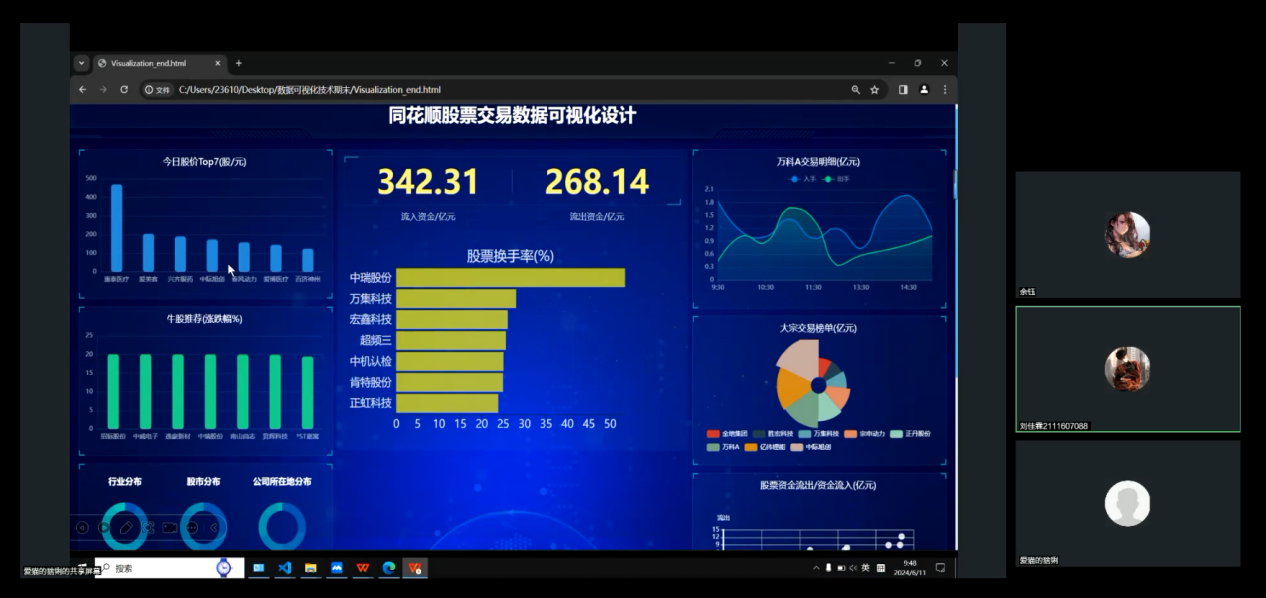Select the Visualization_end.html tab
The width and height of the screenshot is (1266, 598).
point(159,63)
